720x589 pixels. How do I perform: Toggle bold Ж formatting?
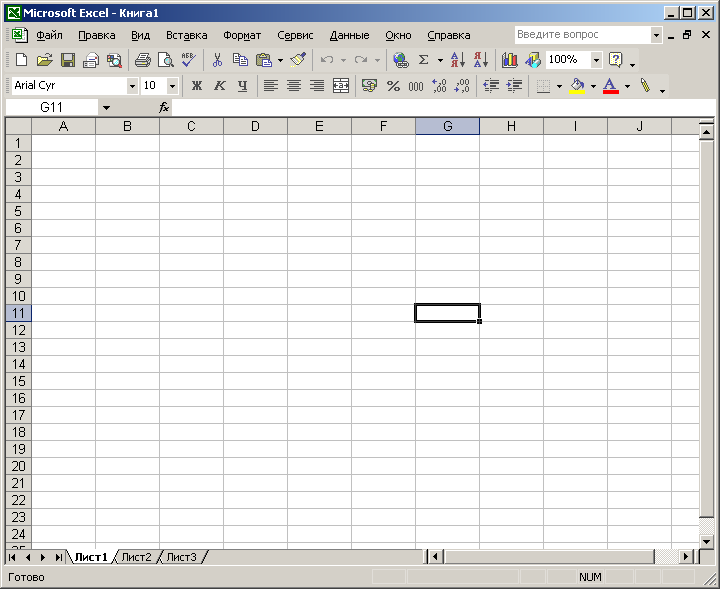197,86
